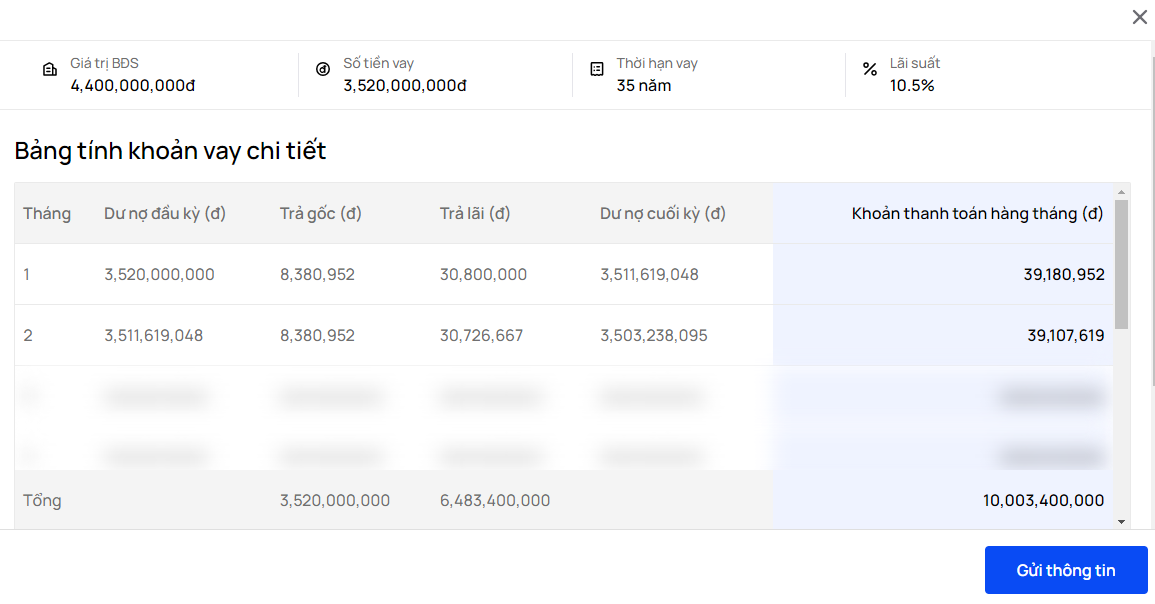Close the loan detail dialog
Image resolution: width=1155 pixels, height=604 pixels.
click(1139, 18)
